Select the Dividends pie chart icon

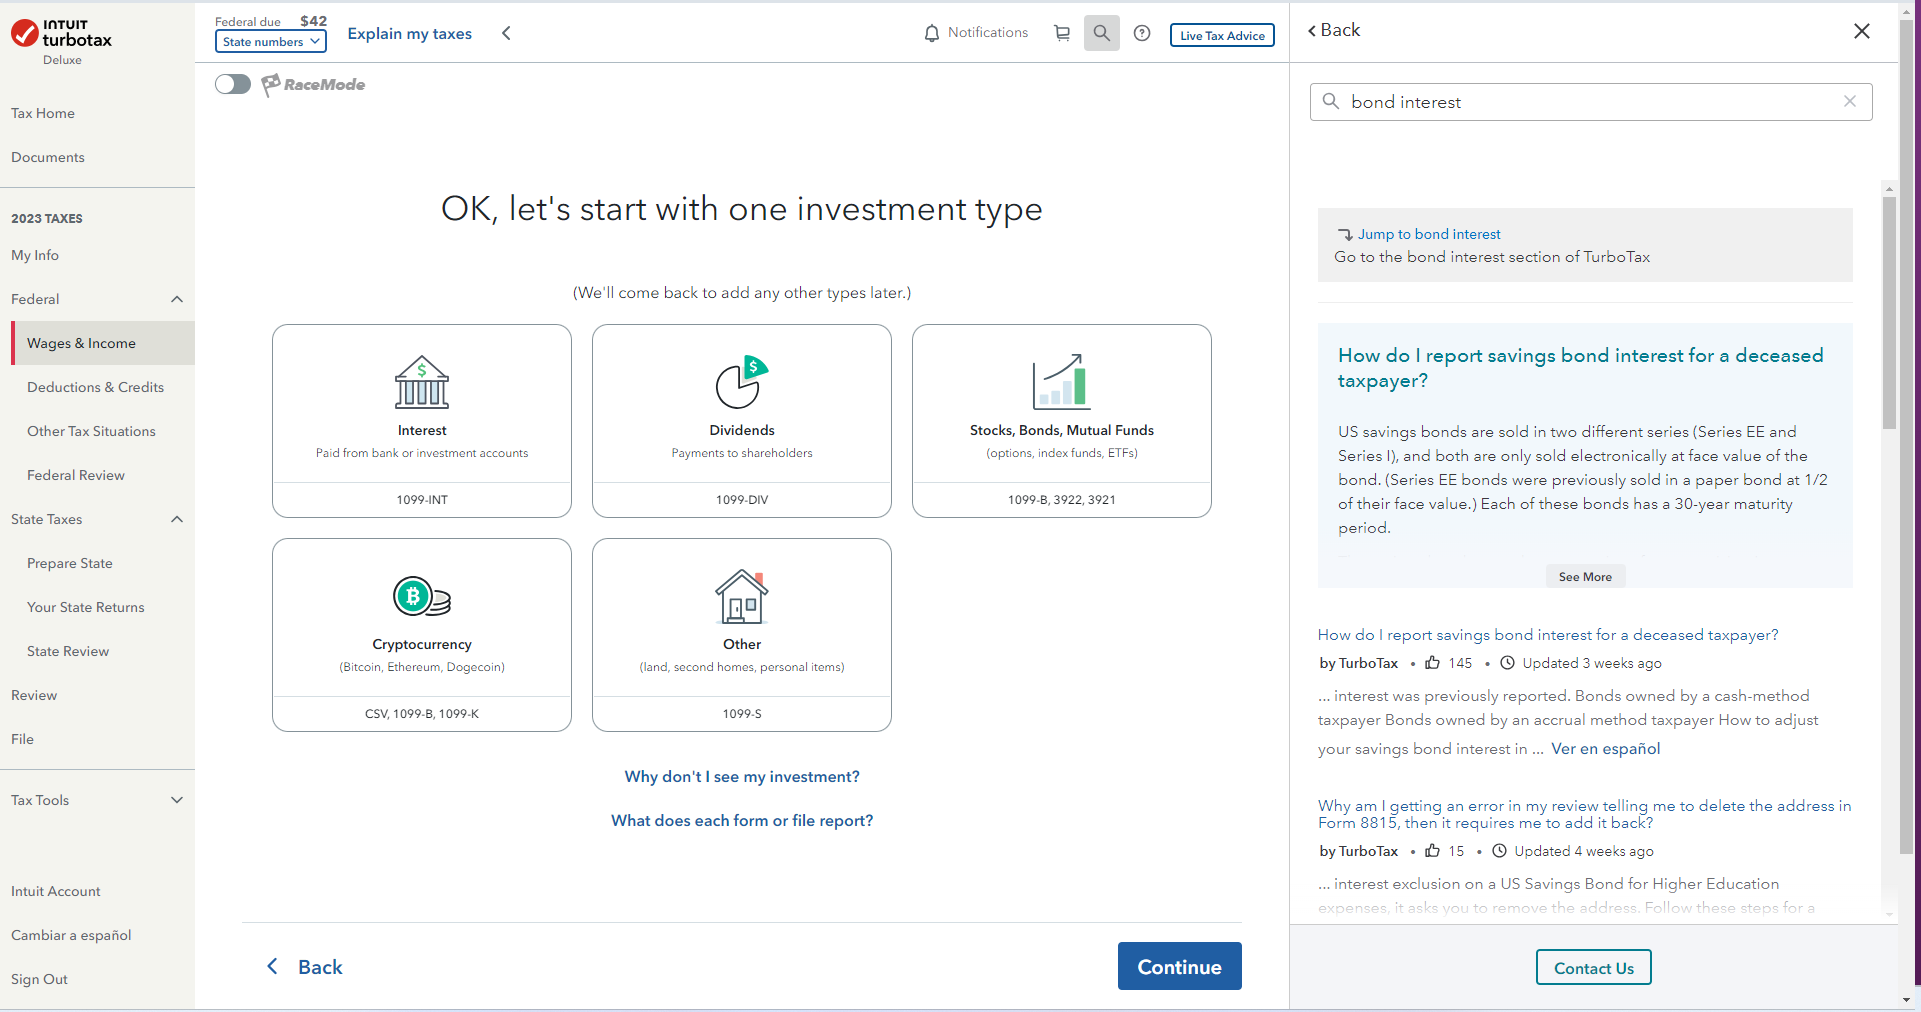[741, 382]
